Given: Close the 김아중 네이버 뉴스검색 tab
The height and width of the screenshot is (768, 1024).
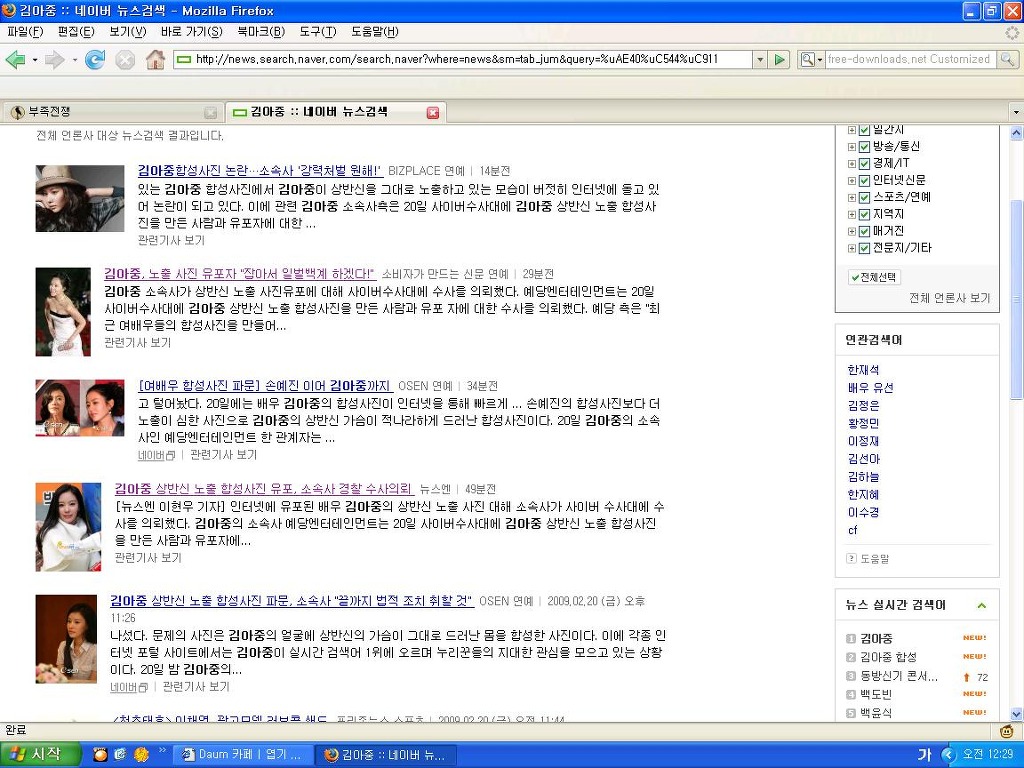Looking at the screenshot, I should [x=432, y=113].
